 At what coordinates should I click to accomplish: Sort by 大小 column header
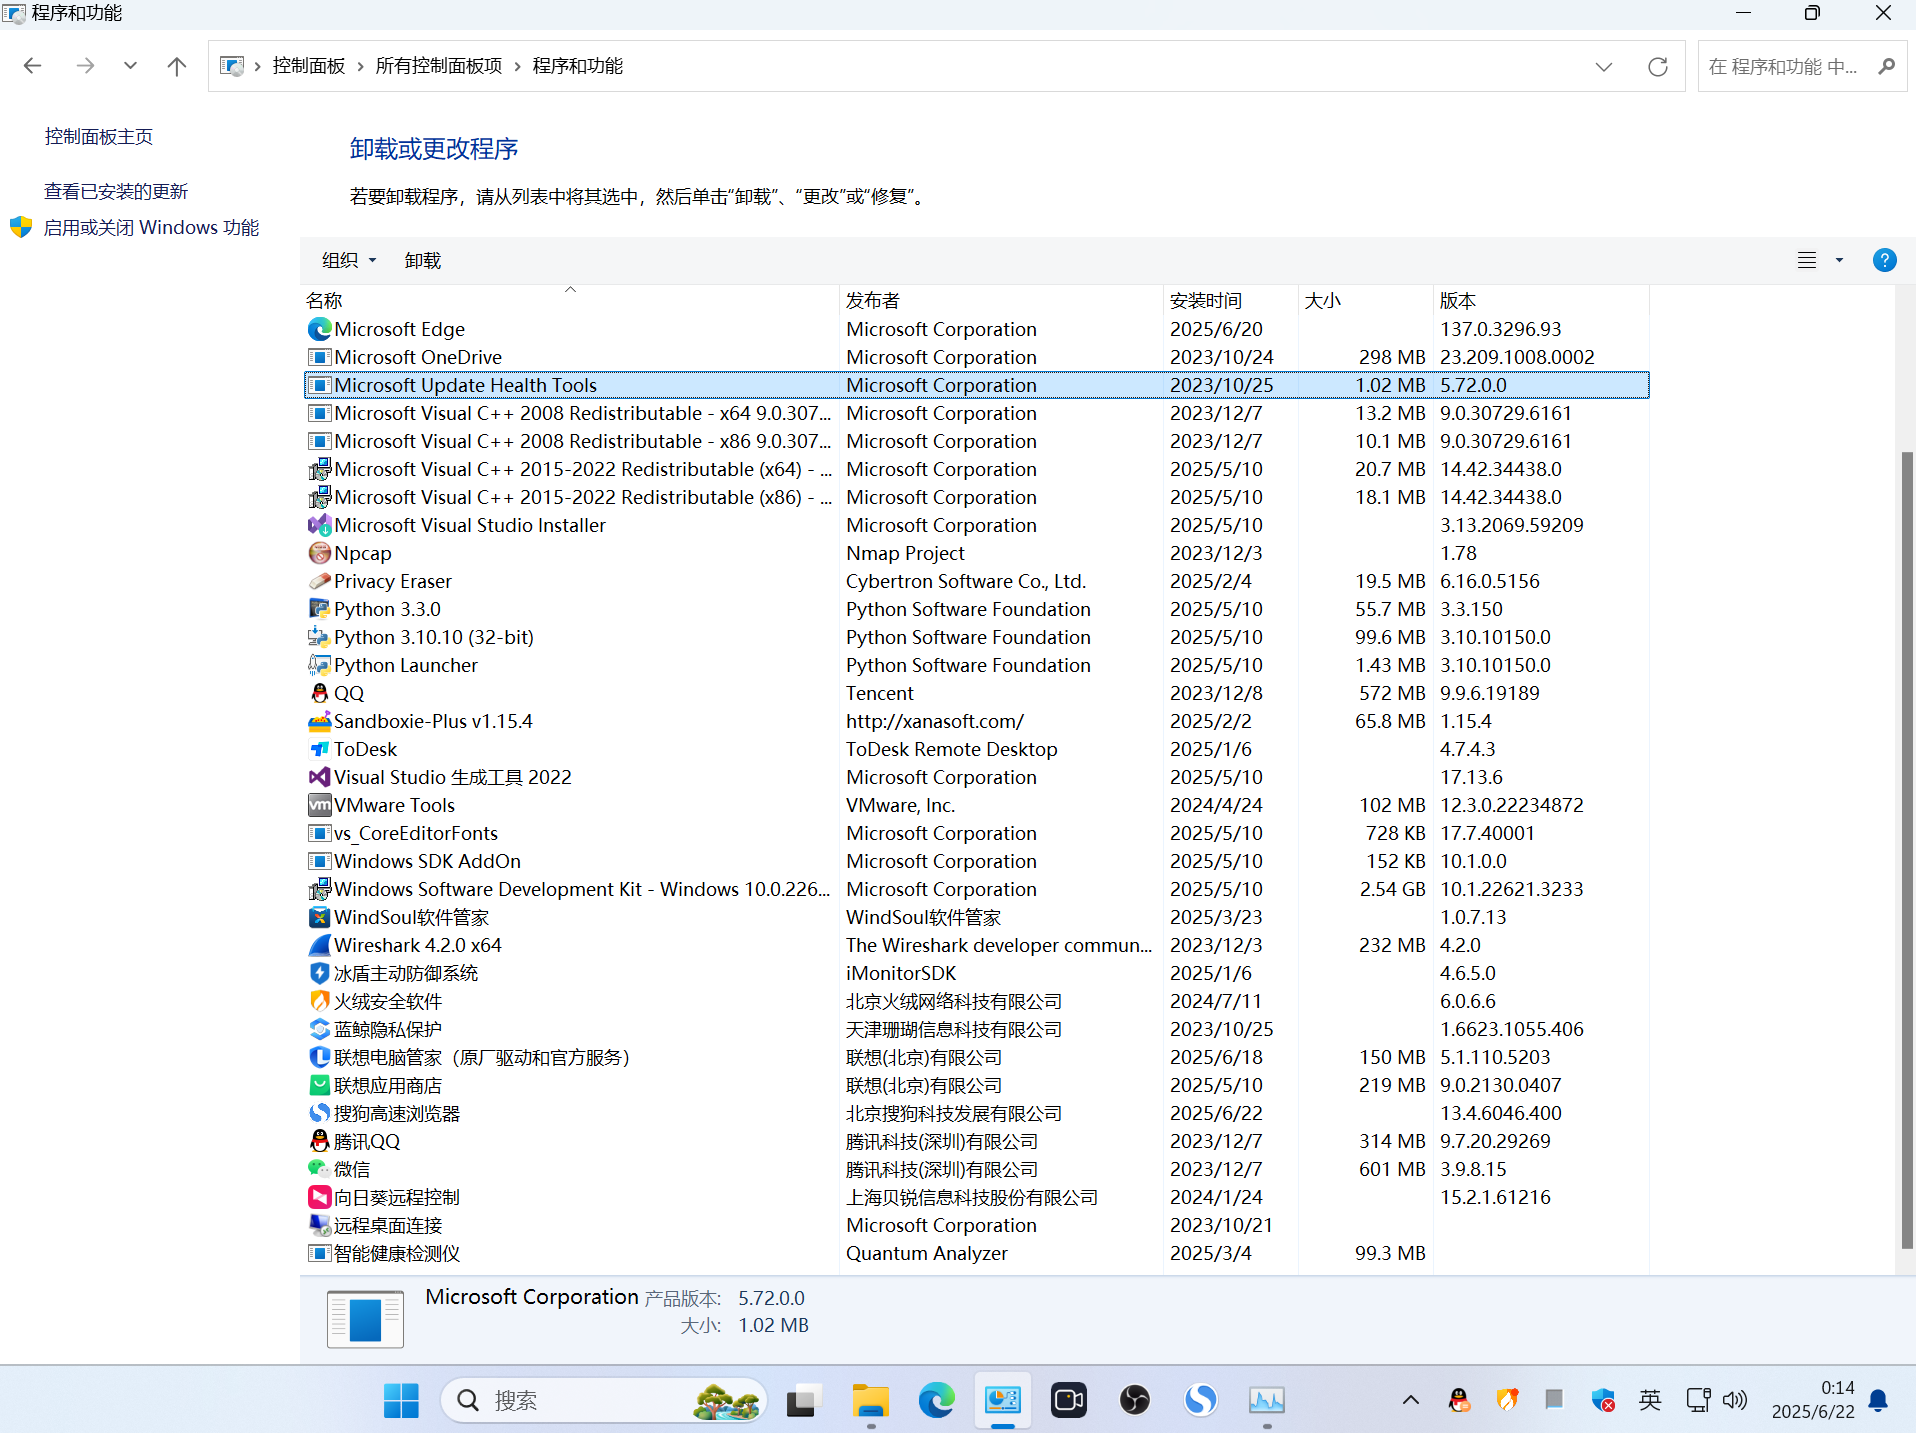coord(1366,300)
